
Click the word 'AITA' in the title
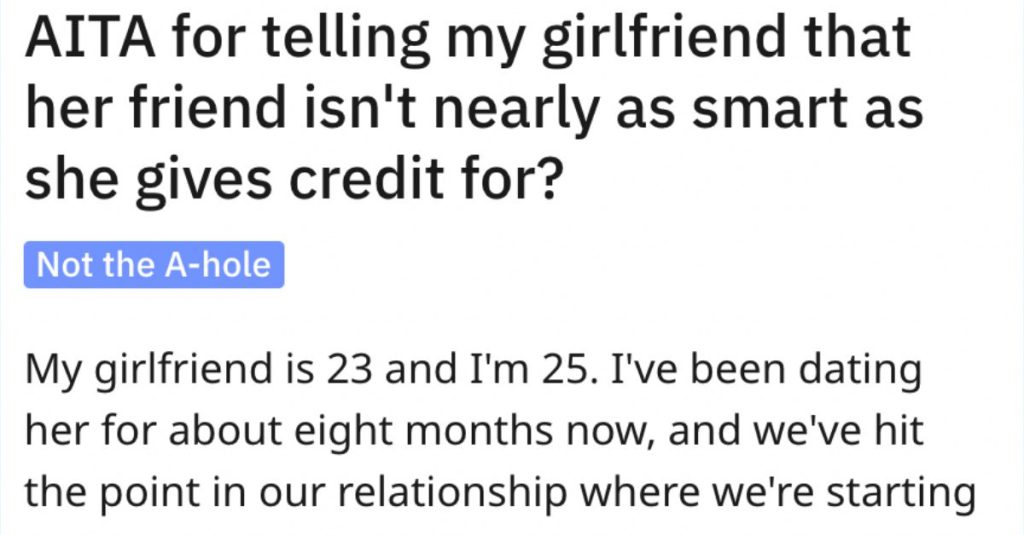[x=90, y=37]
